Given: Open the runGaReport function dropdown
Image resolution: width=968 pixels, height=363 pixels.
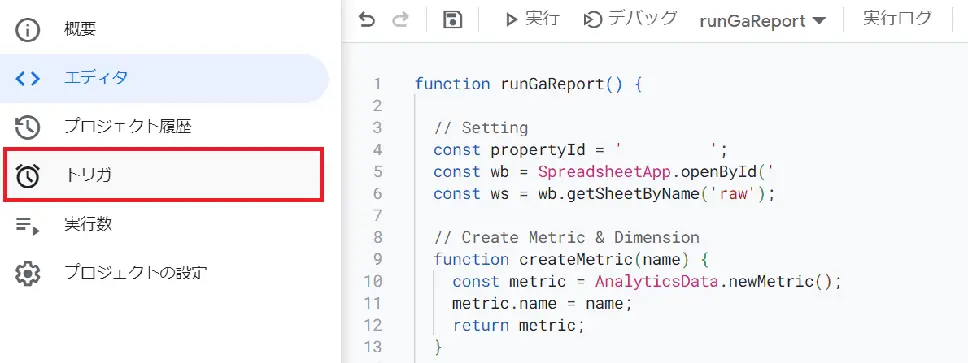Looking at the screenshot, I should point(762,21).
